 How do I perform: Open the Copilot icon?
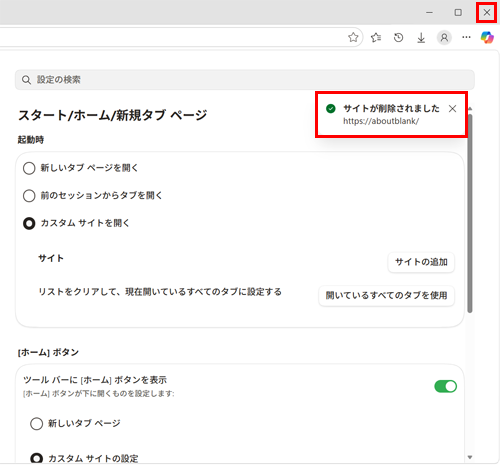[x=487, y=37]
